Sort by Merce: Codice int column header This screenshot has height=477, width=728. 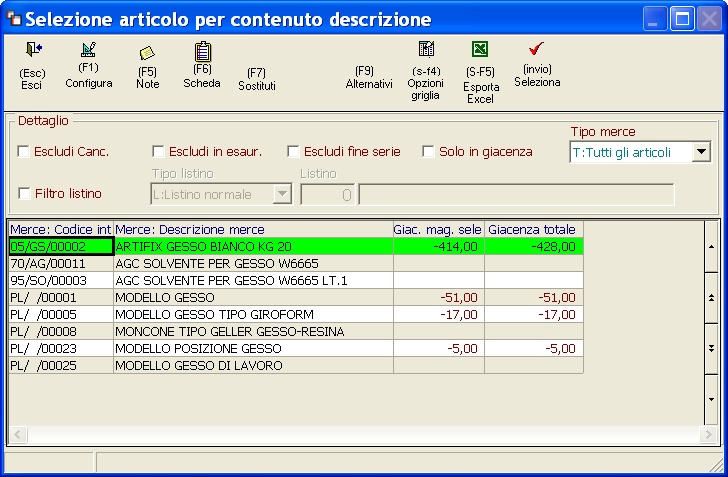61,229
